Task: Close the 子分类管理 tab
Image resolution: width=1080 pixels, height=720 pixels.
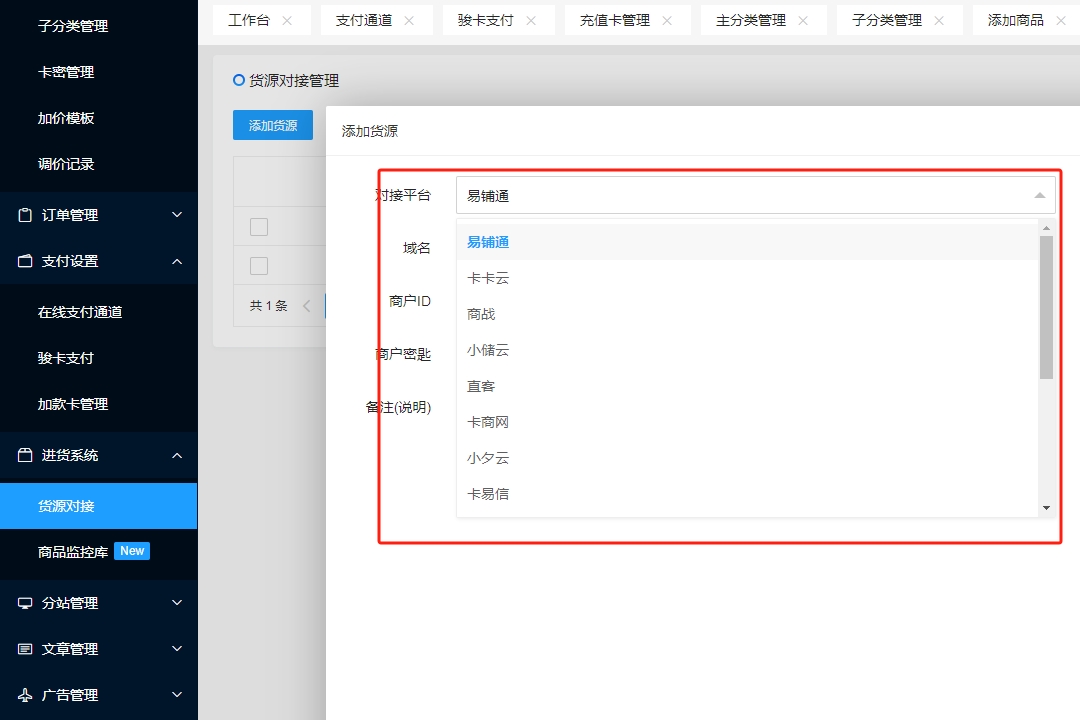Action: (939, 21)
